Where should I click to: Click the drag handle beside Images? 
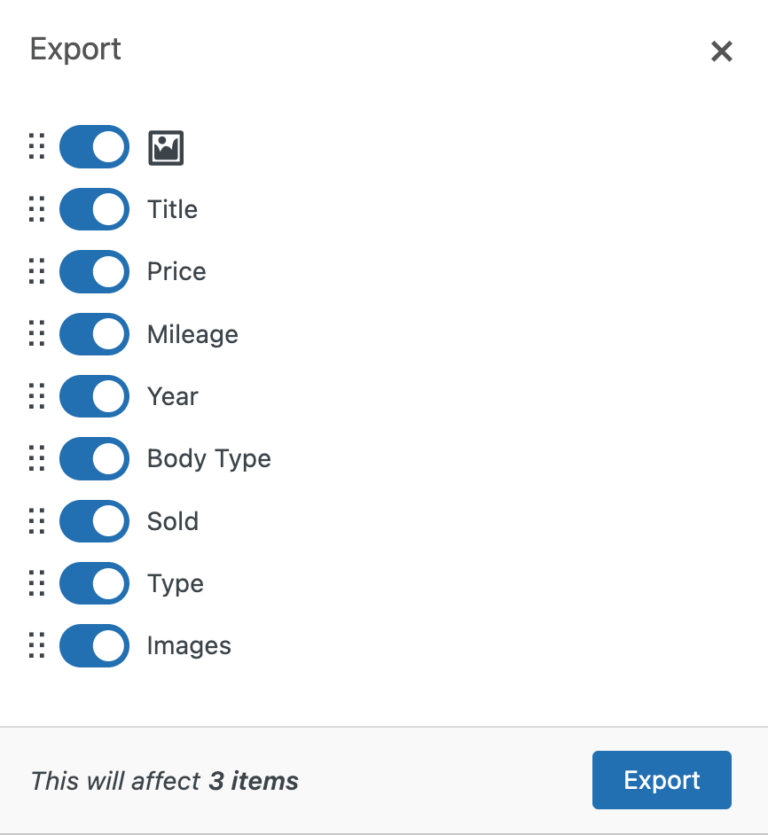37,645
